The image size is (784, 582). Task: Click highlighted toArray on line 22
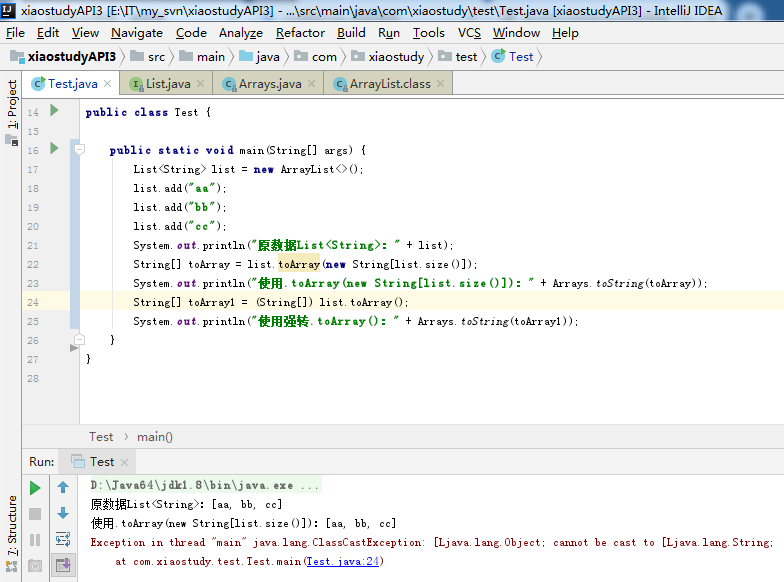299,264
